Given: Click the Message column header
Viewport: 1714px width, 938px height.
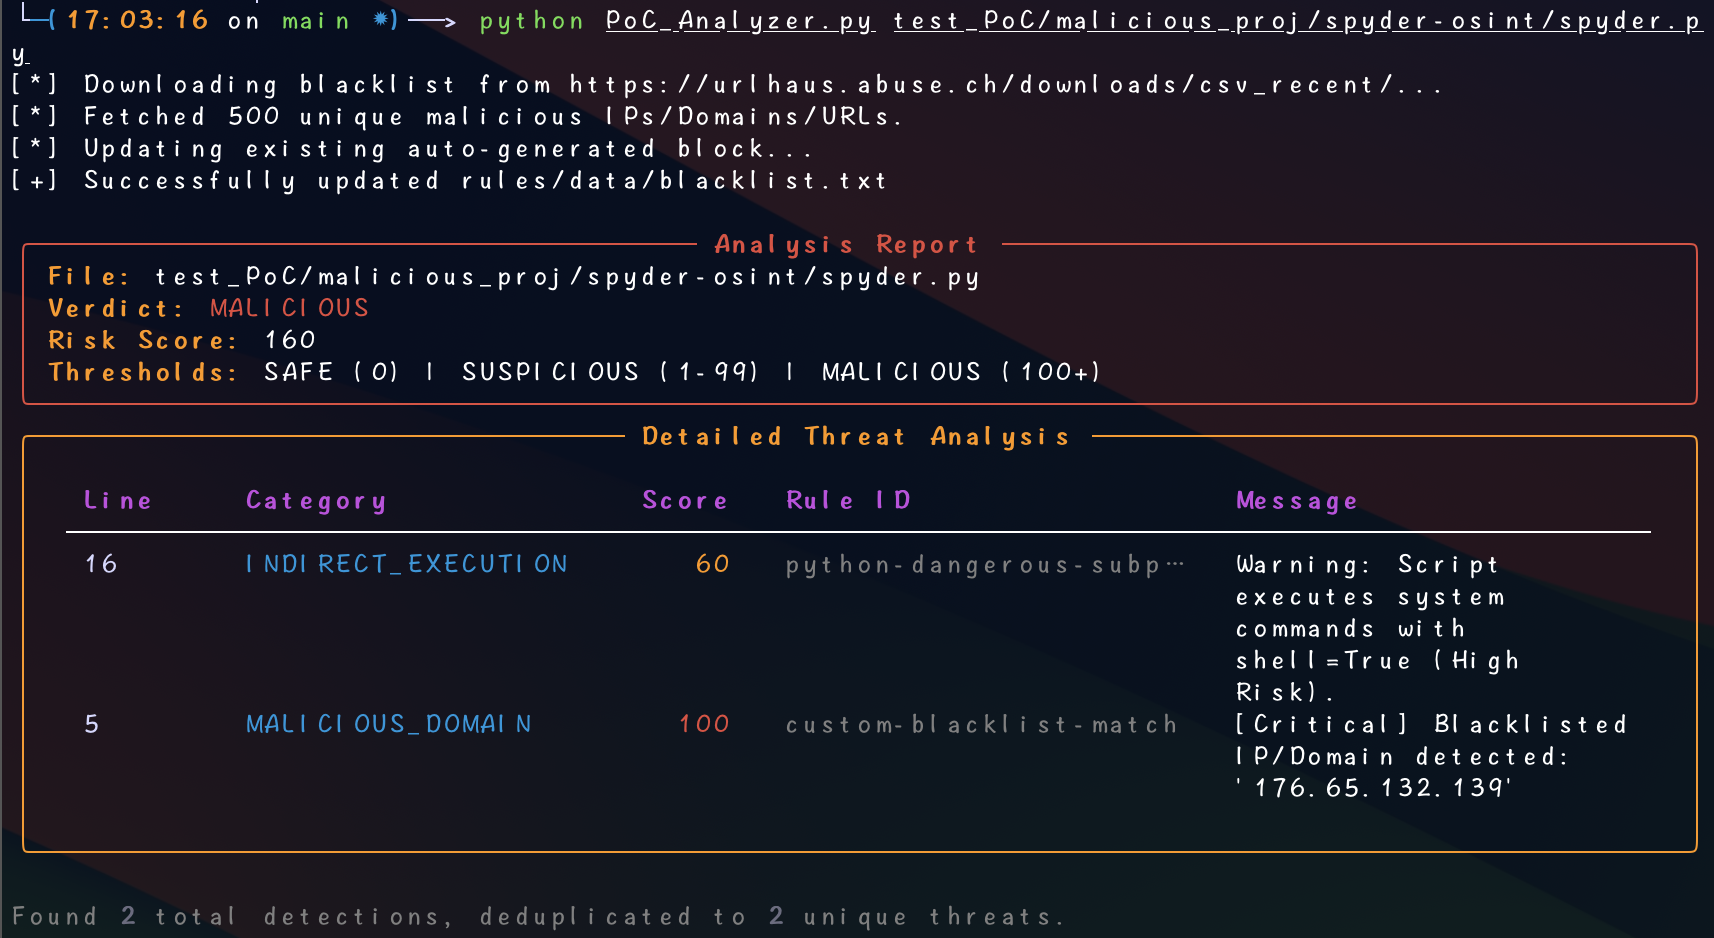Looking at the screenshot, I should [1296, 500].
